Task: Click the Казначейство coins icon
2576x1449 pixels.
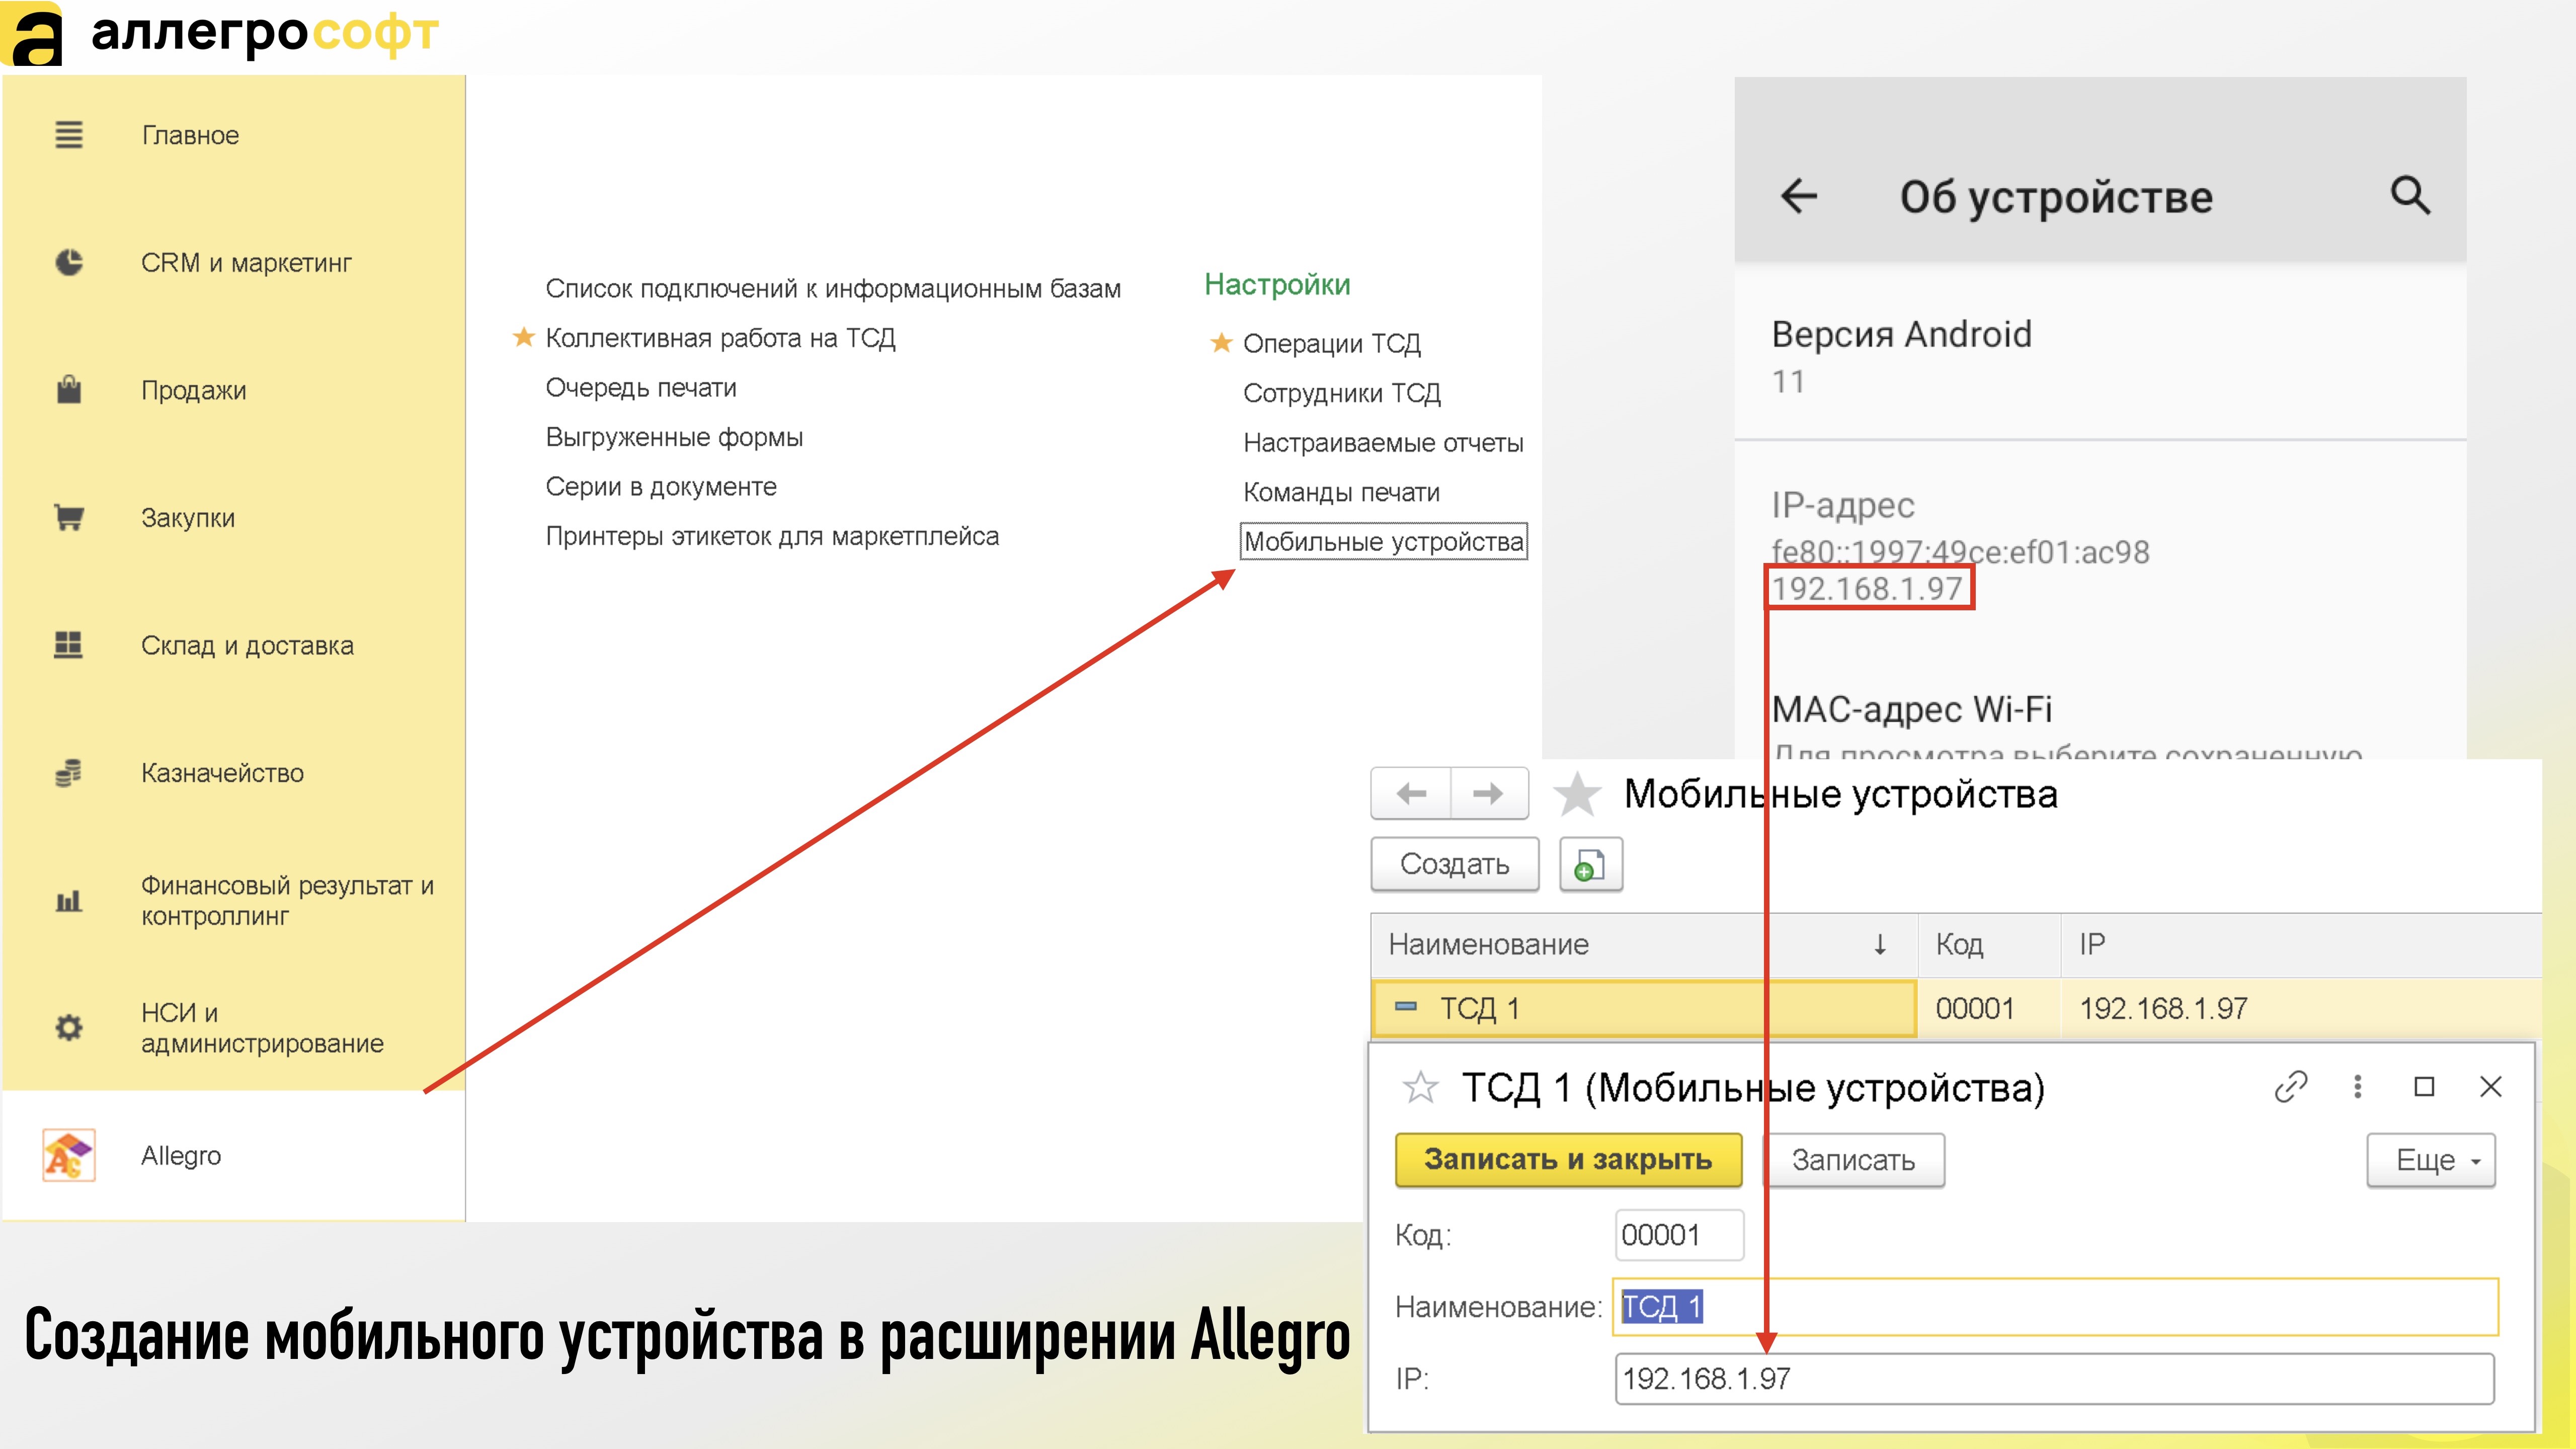Action: (68, 773)
